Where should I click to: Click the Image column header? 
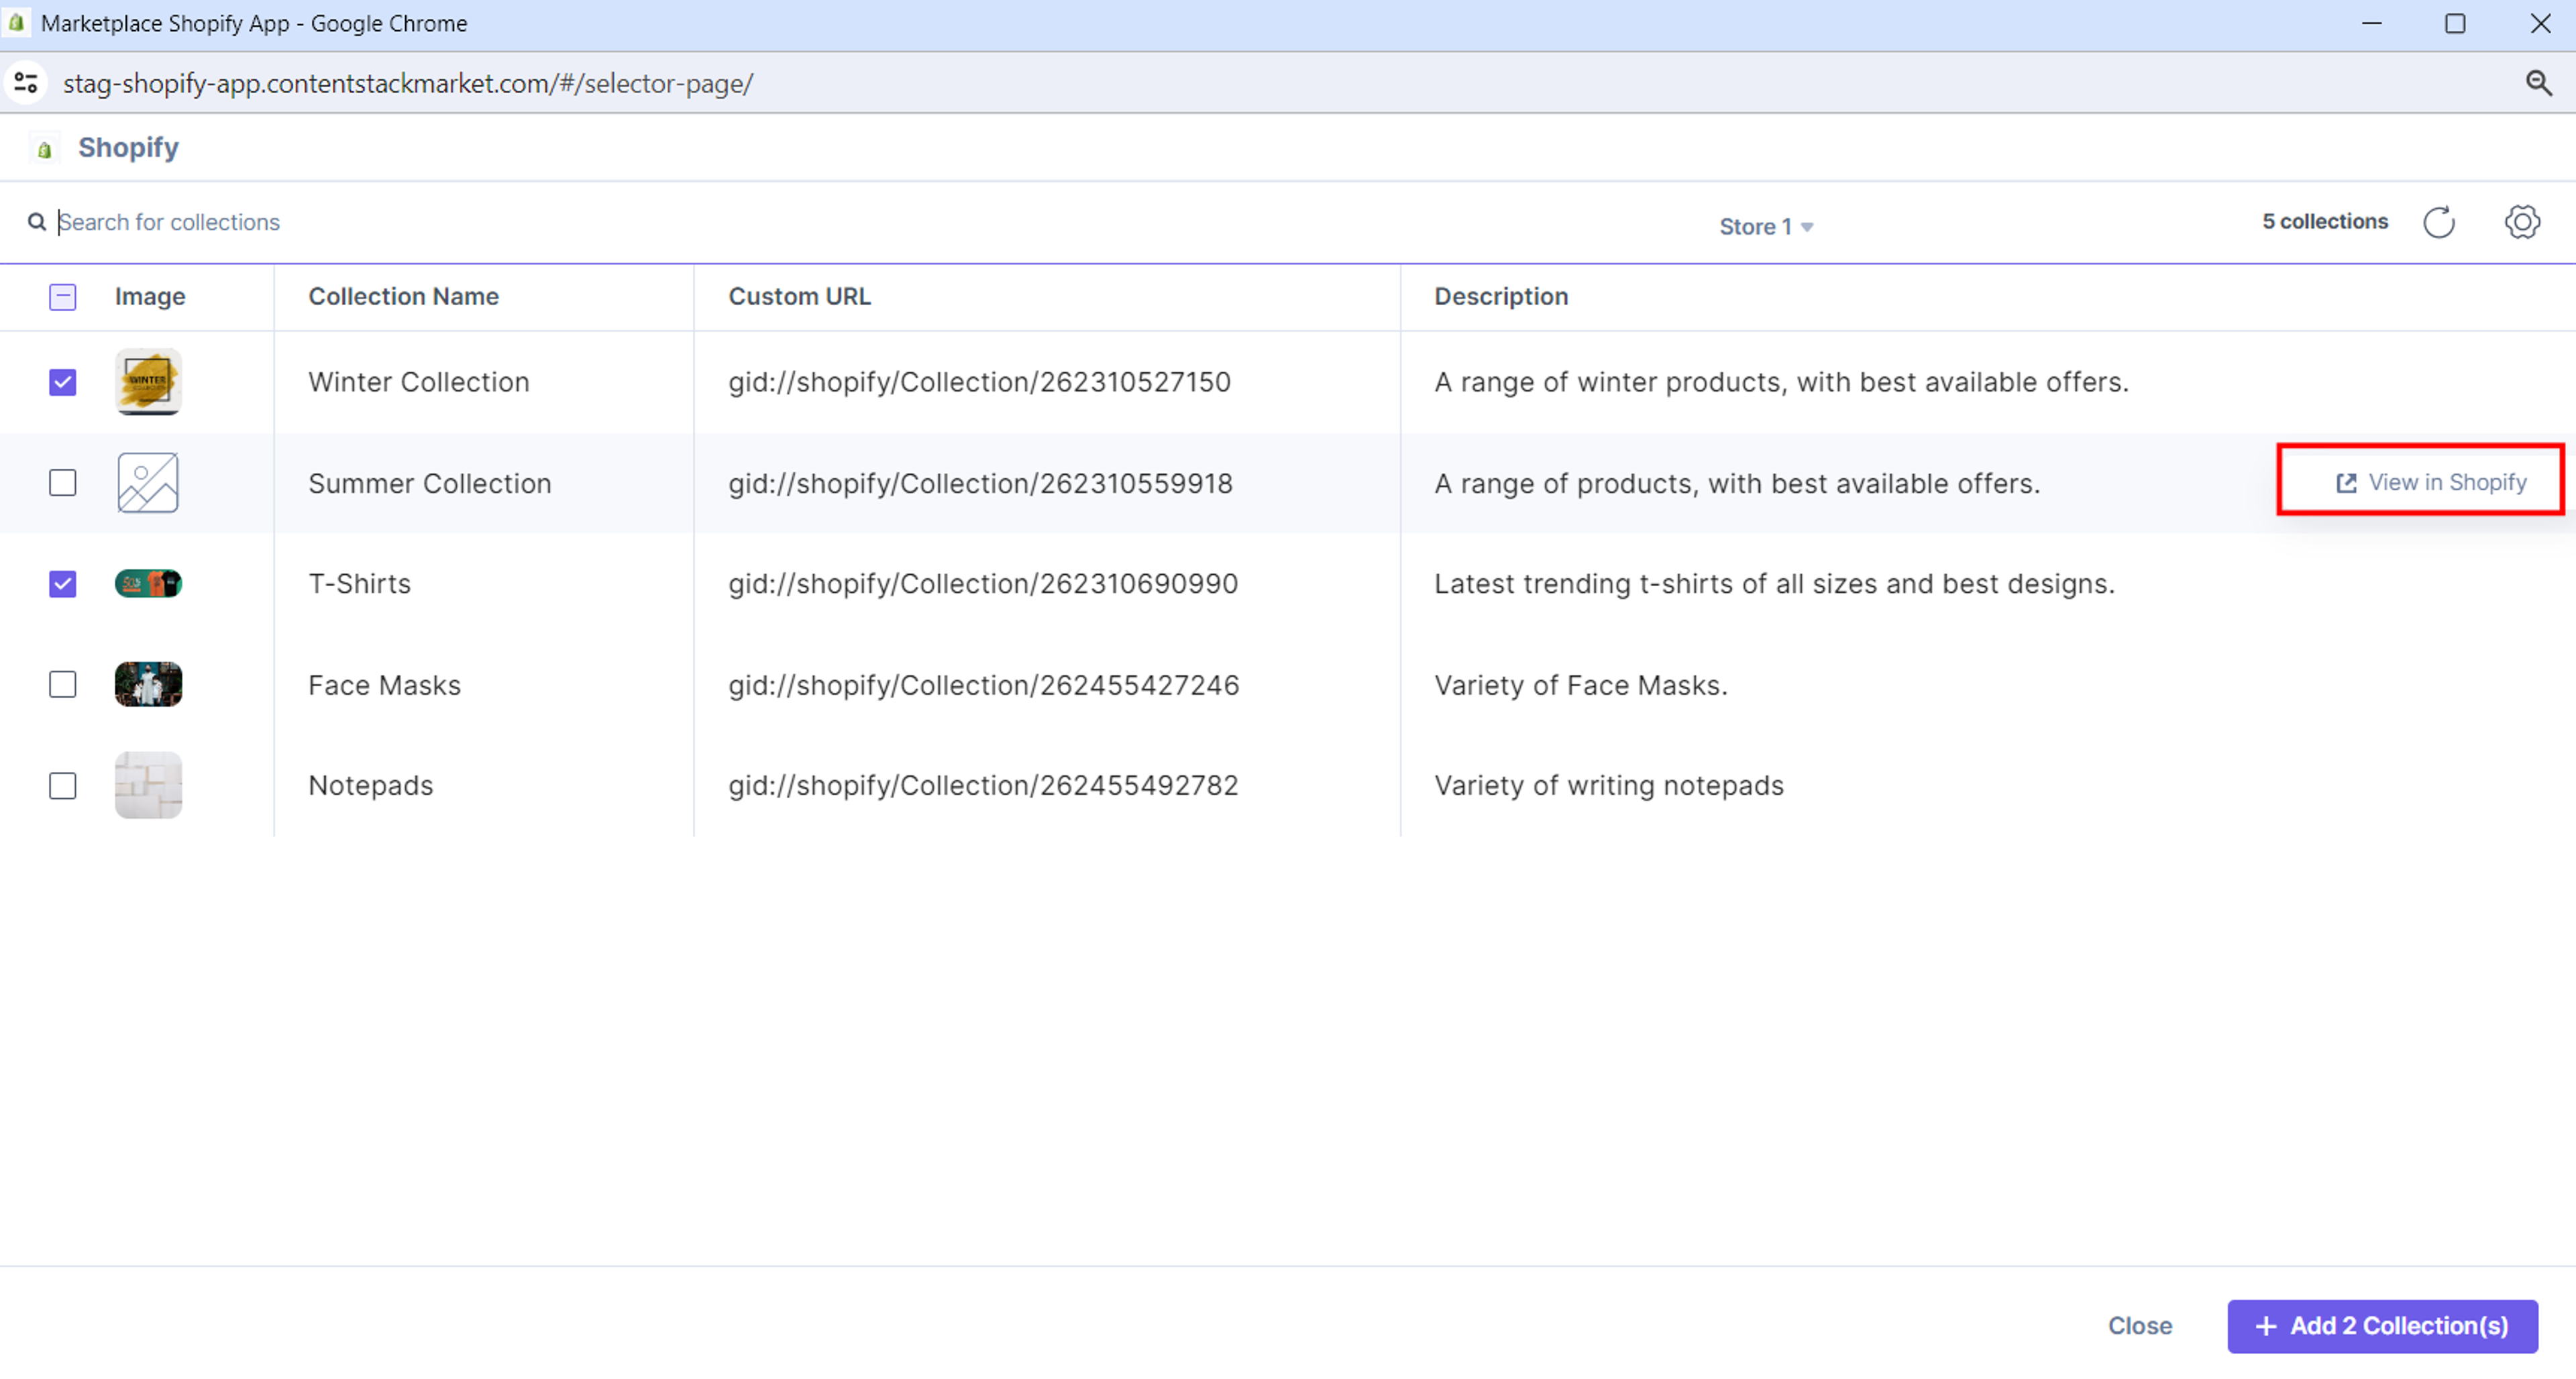(x=150, y=297)
